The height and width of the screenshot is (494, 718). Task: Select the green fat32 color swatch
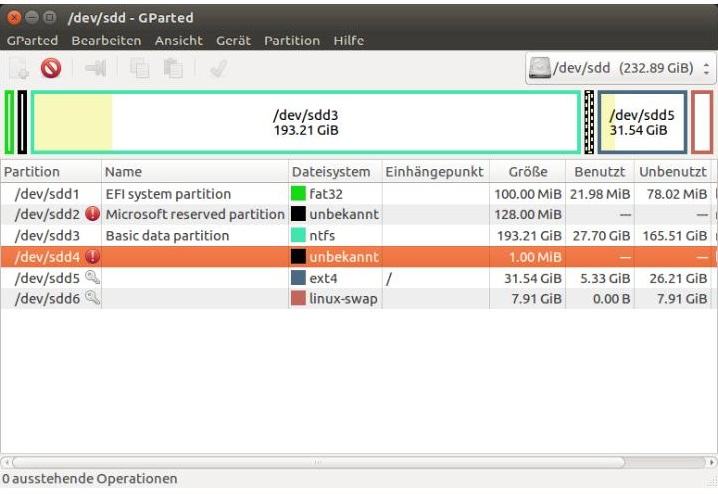(x=298, y=193)
